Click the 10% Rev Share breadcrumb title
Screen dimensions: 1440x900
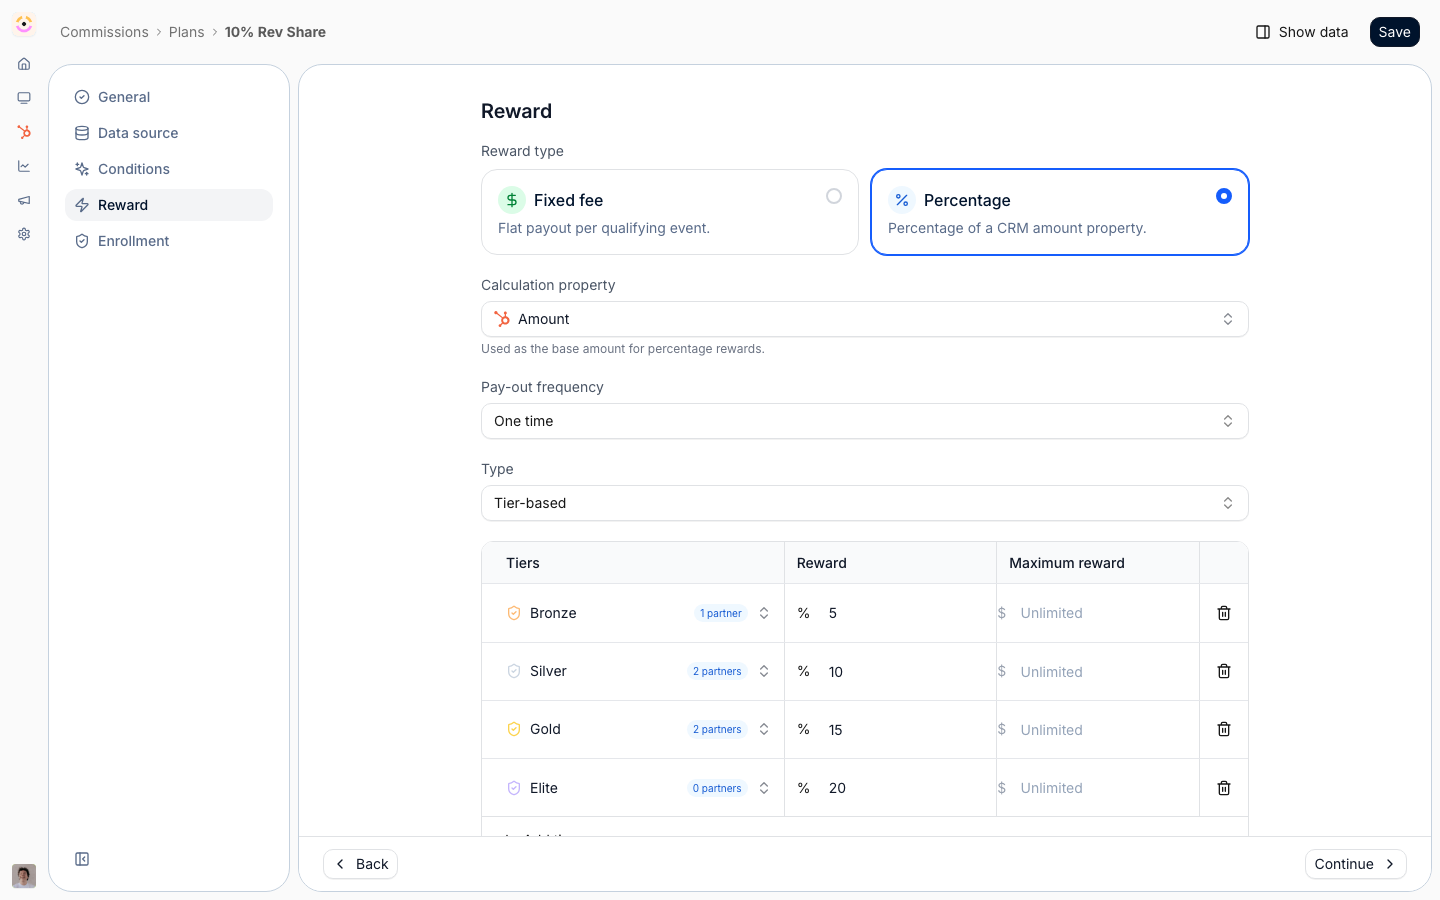tap(275, 32)
